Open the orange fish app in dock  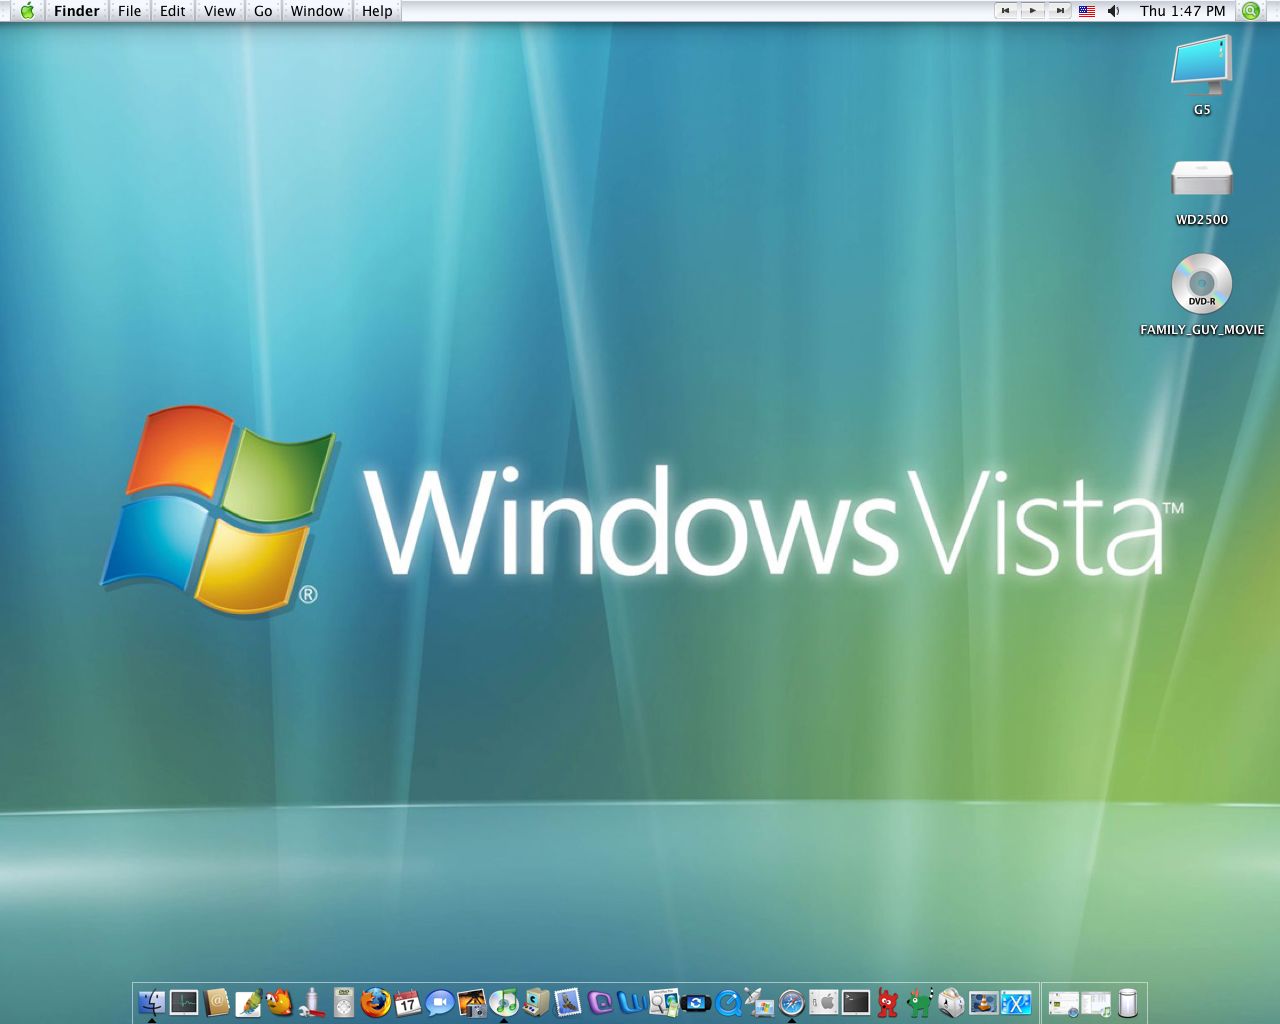pyautogui.click(x=280, y=1002)
